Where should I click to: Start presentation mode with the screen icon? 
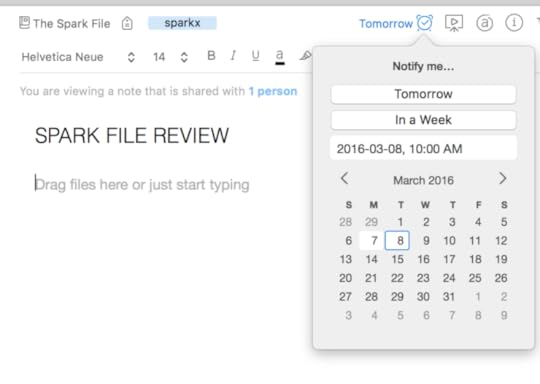point(454,23)
